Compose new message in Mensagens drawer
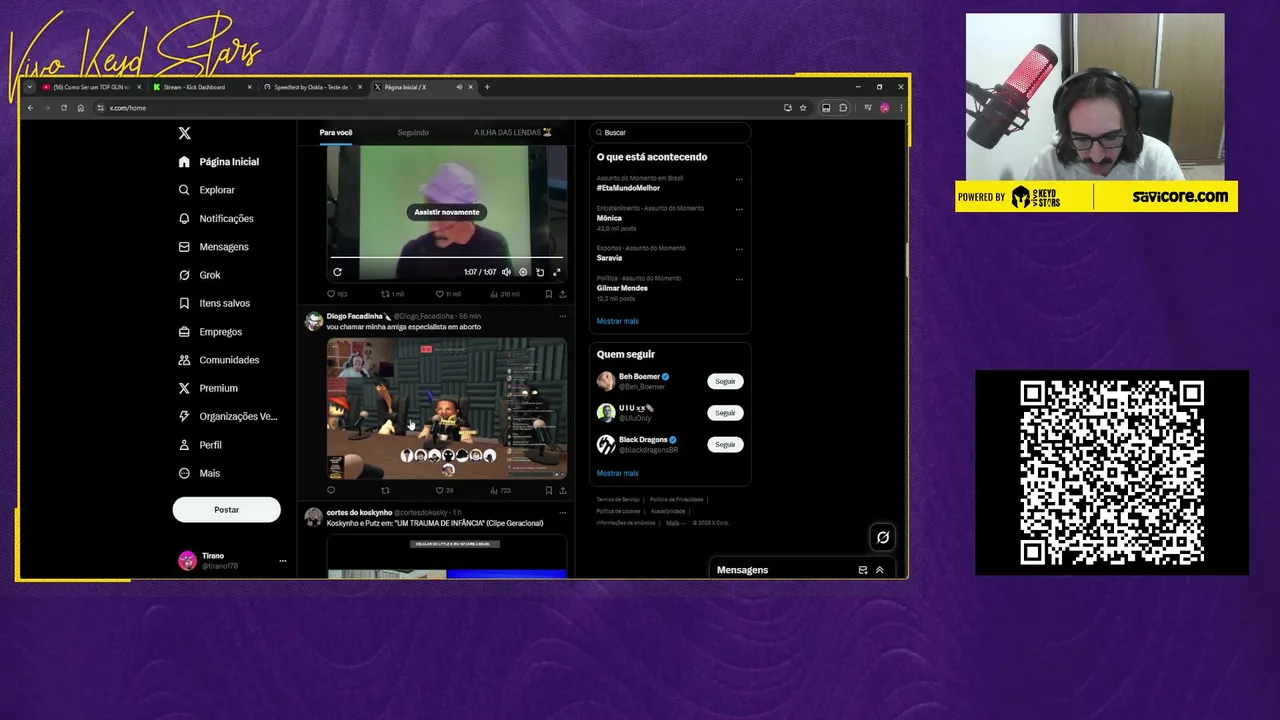The image size is (1280, 720). 863,570
